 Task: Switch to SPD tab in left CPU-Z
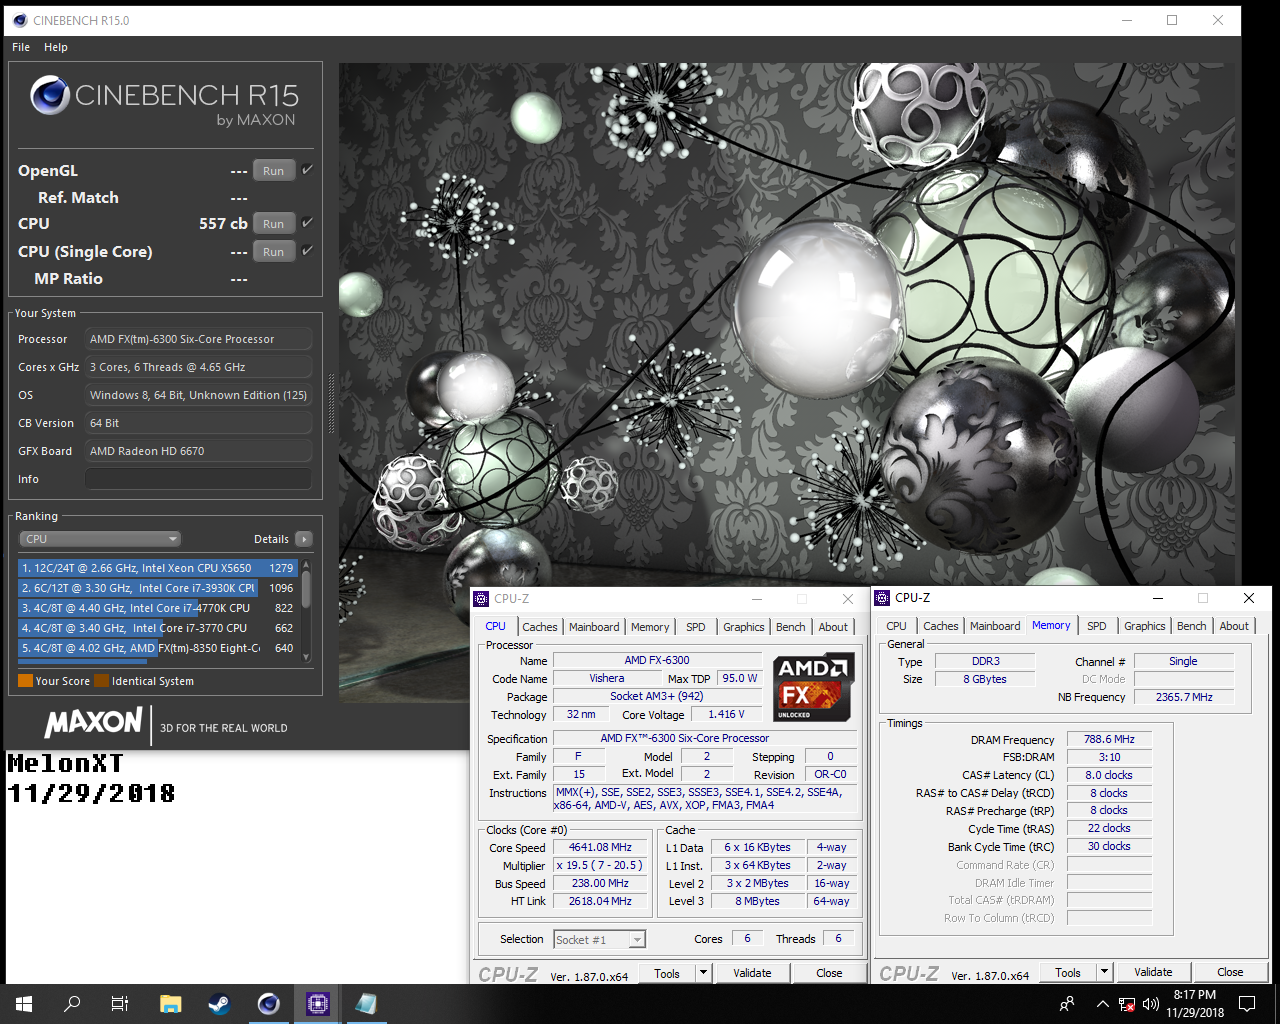696,627
